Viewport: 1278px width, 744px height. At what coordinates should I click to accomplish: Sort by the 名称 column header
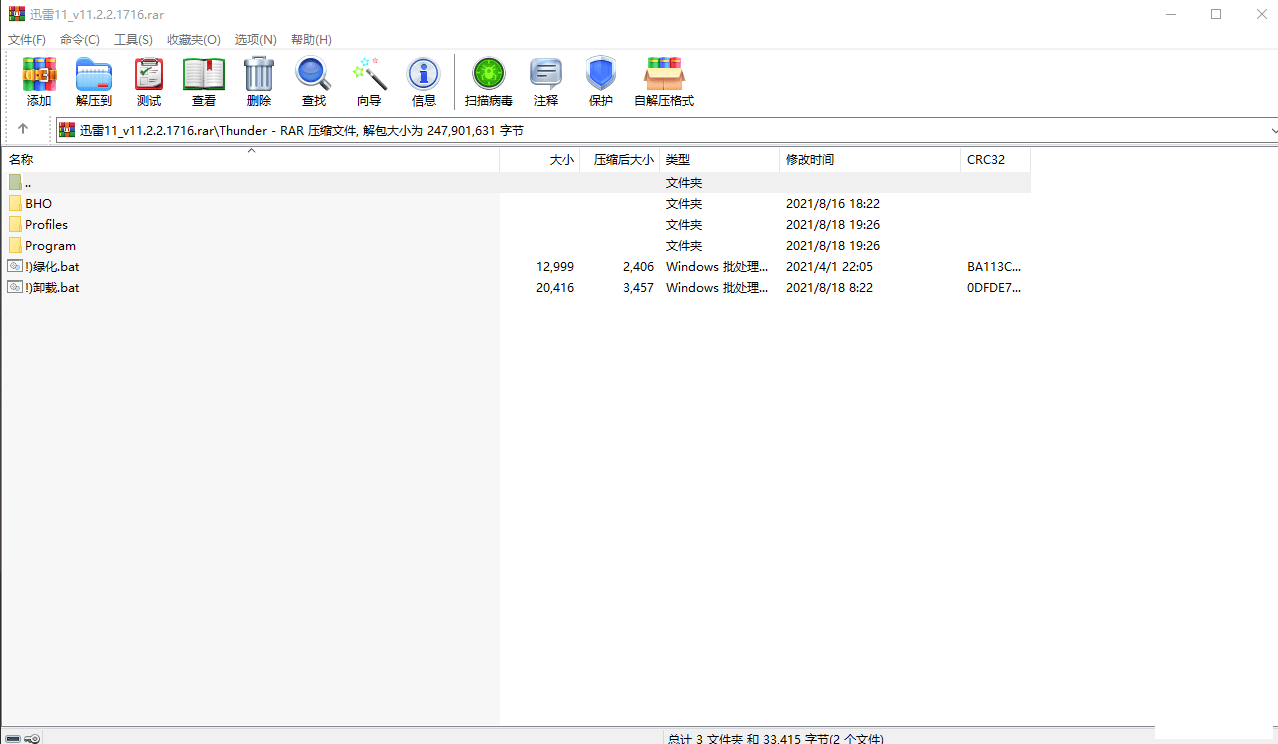250,160
